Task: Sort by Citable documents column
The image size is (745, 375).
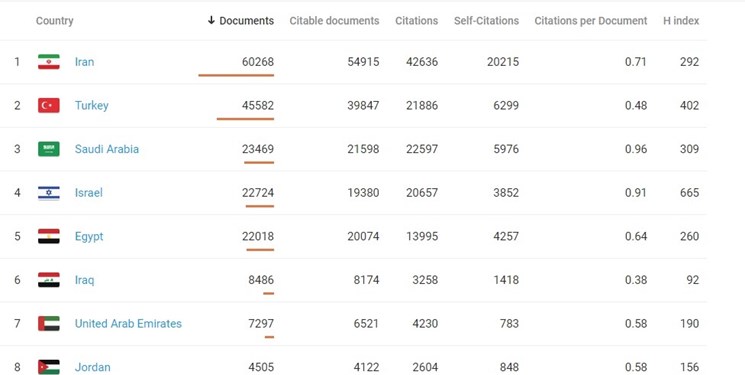Action: click(x=334, y=21)
